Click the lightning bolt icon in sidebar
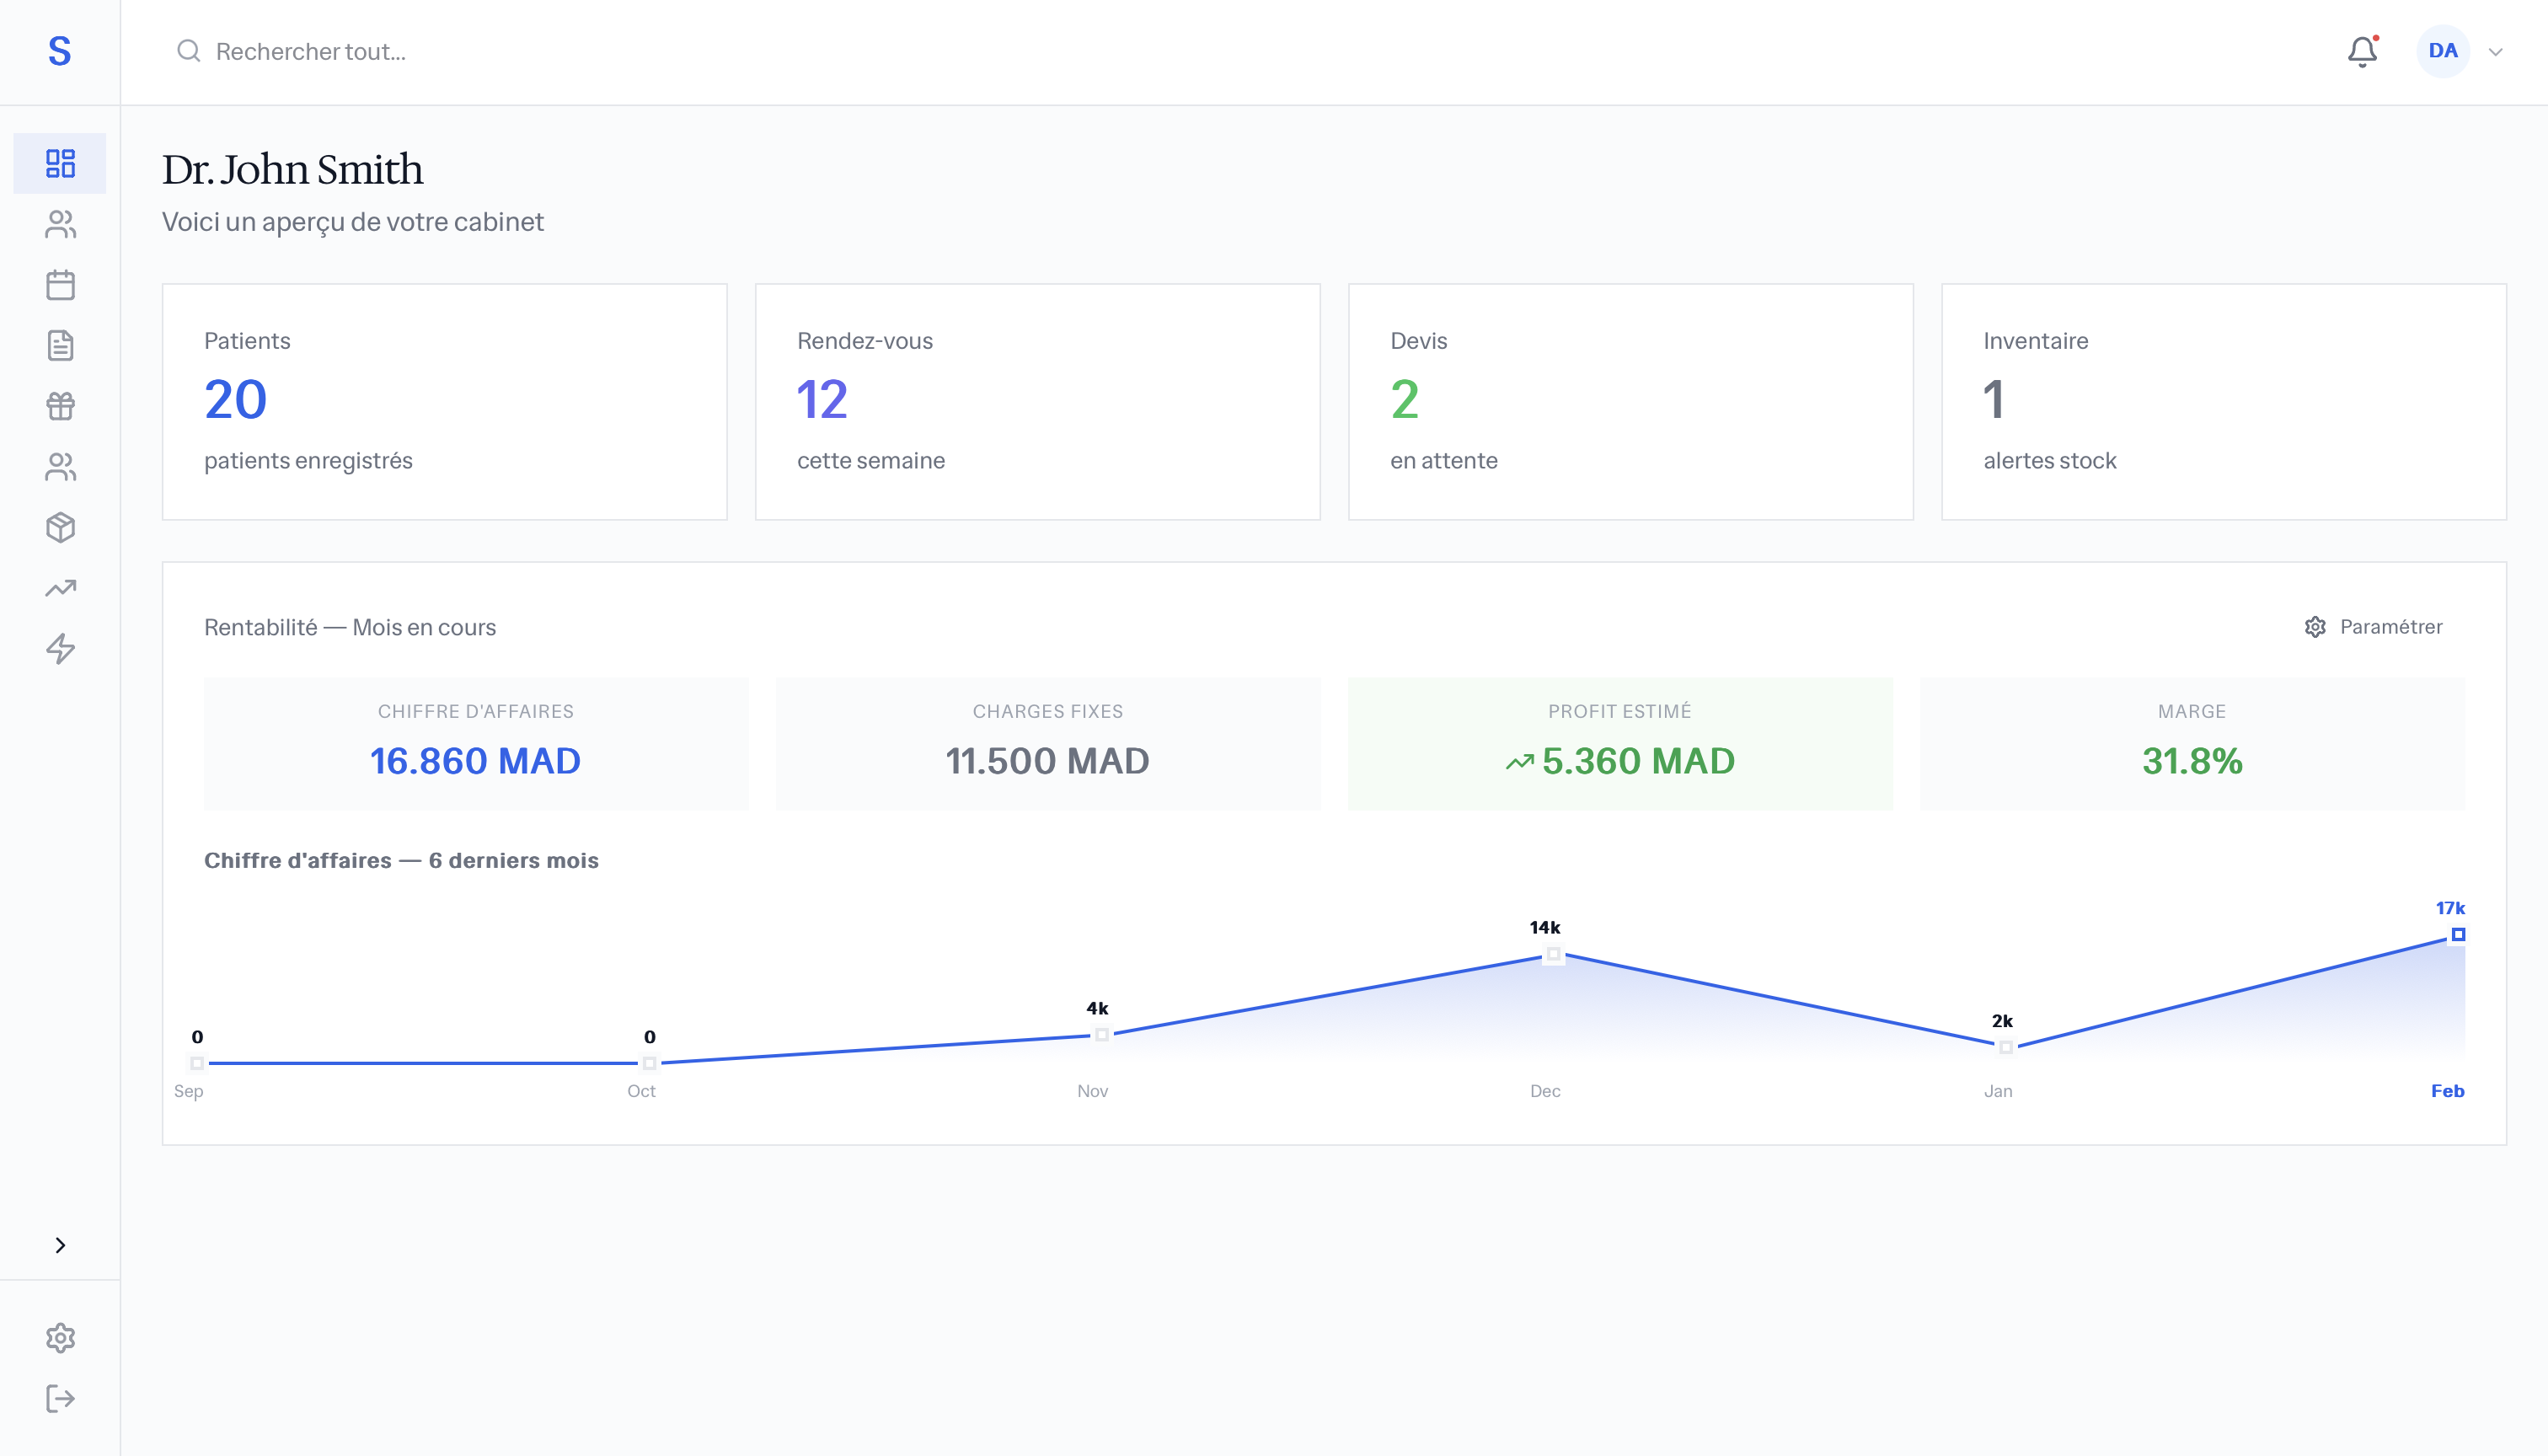 pos(60,649)
